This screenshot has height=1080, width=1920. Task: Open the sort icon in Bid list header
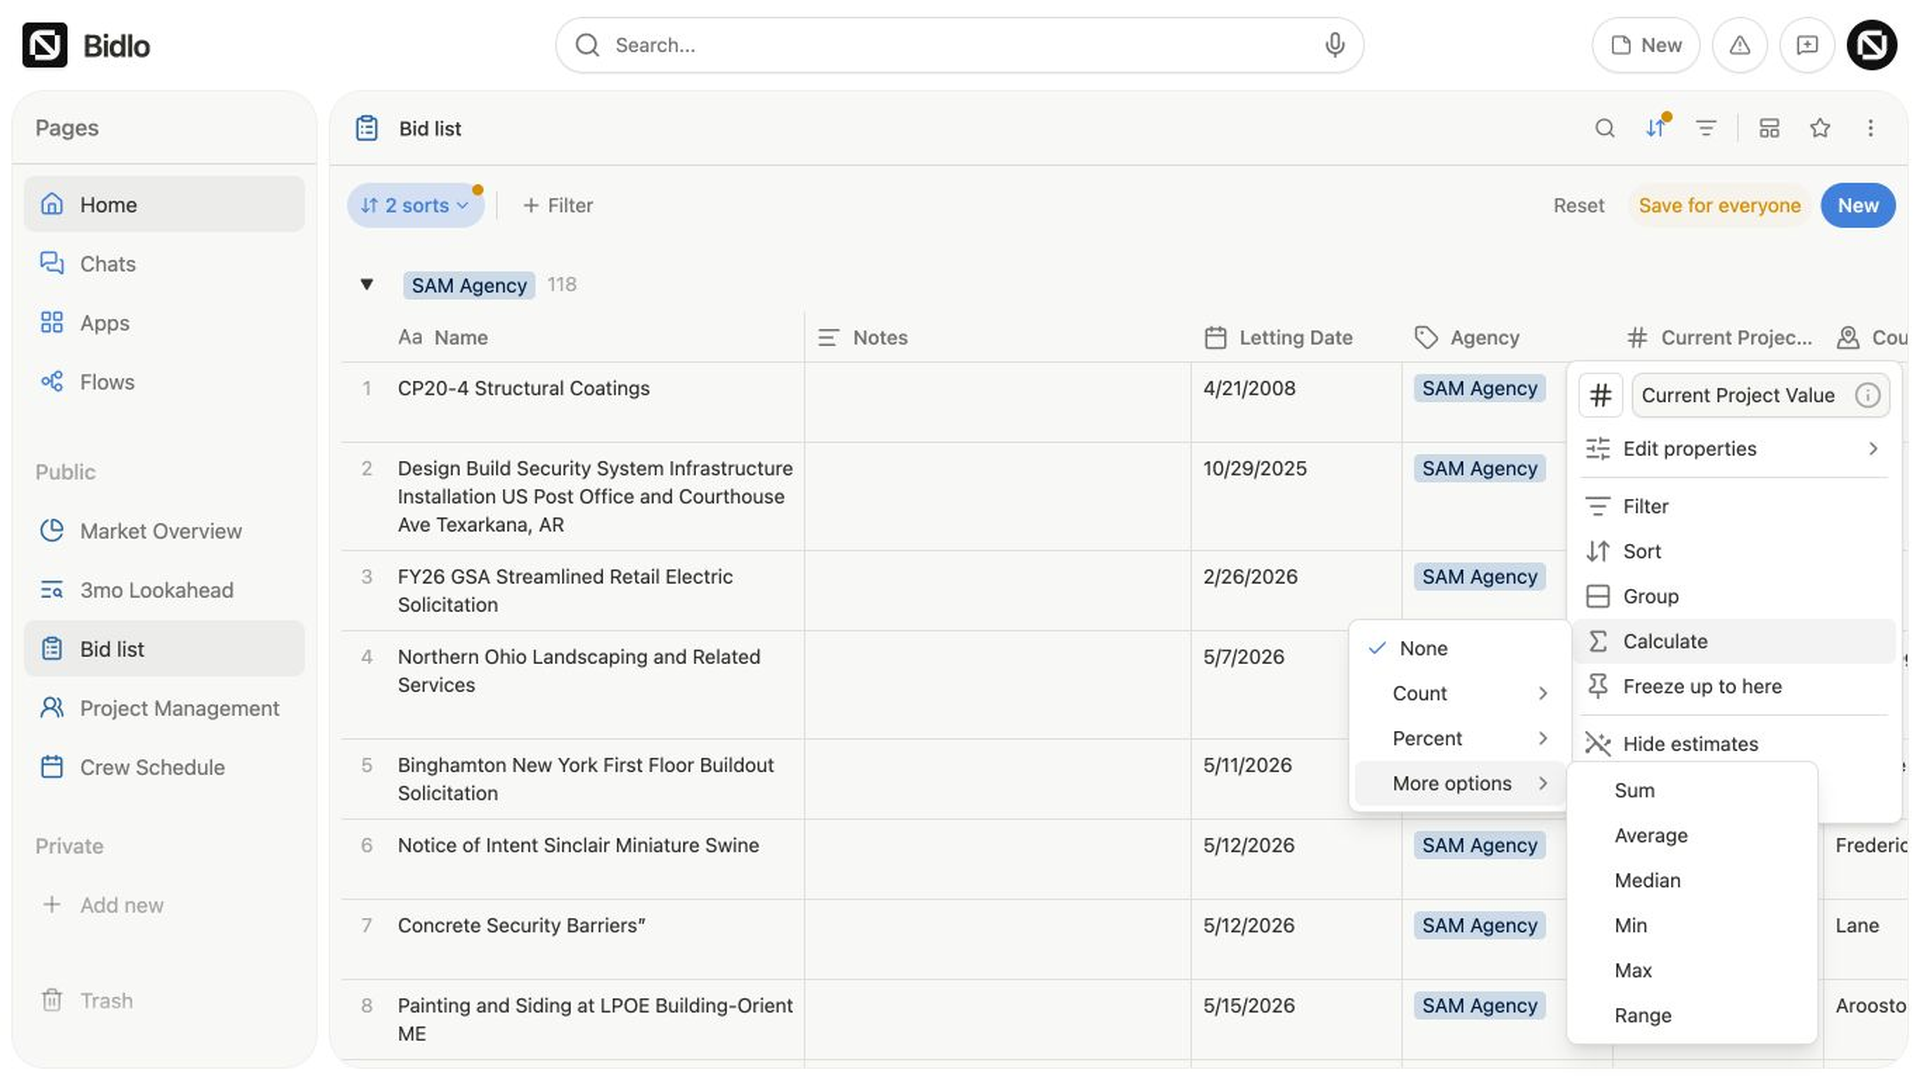[x=1656, y=128]
